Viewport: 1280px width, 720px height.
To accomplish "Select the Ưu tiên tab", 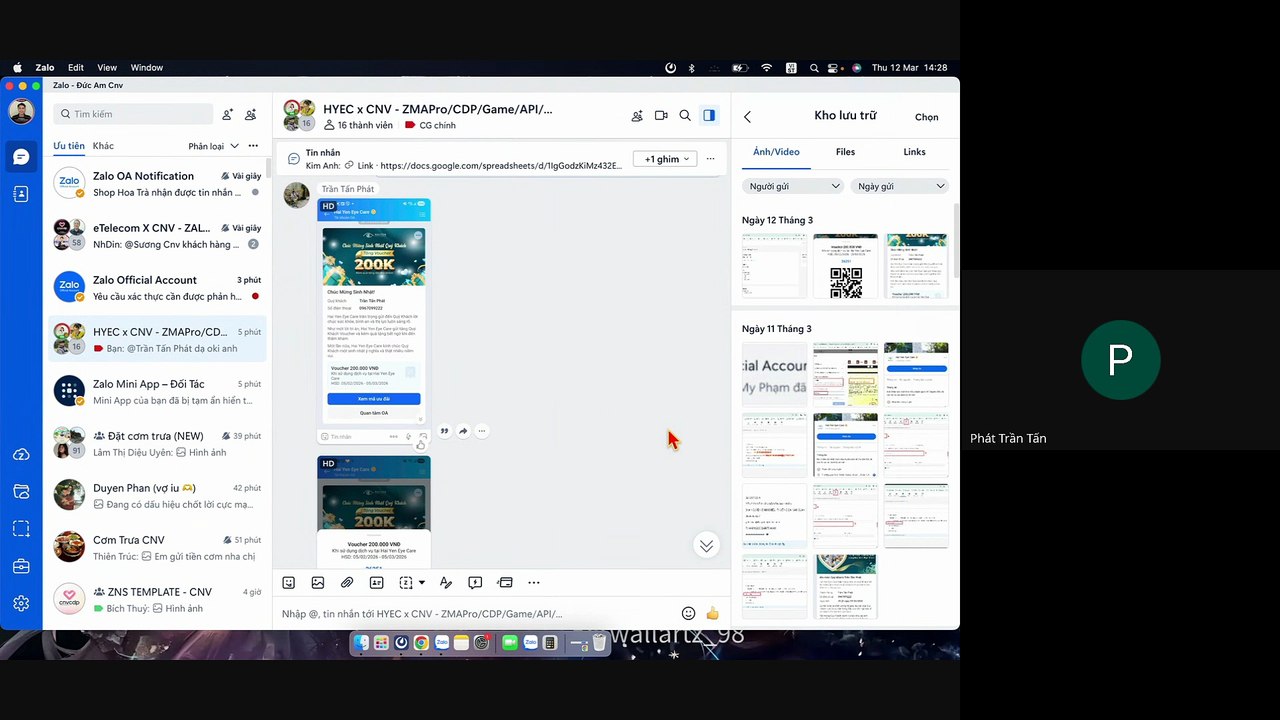I will 69,146.
